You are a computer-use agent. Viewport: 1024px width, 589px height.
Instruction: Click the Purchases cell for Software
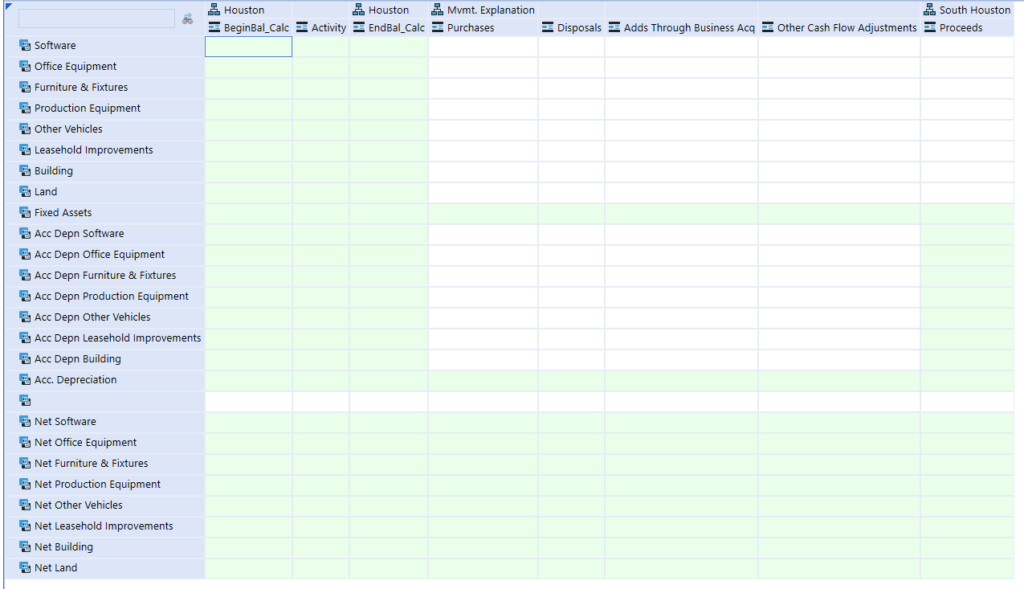coord(482,46)
